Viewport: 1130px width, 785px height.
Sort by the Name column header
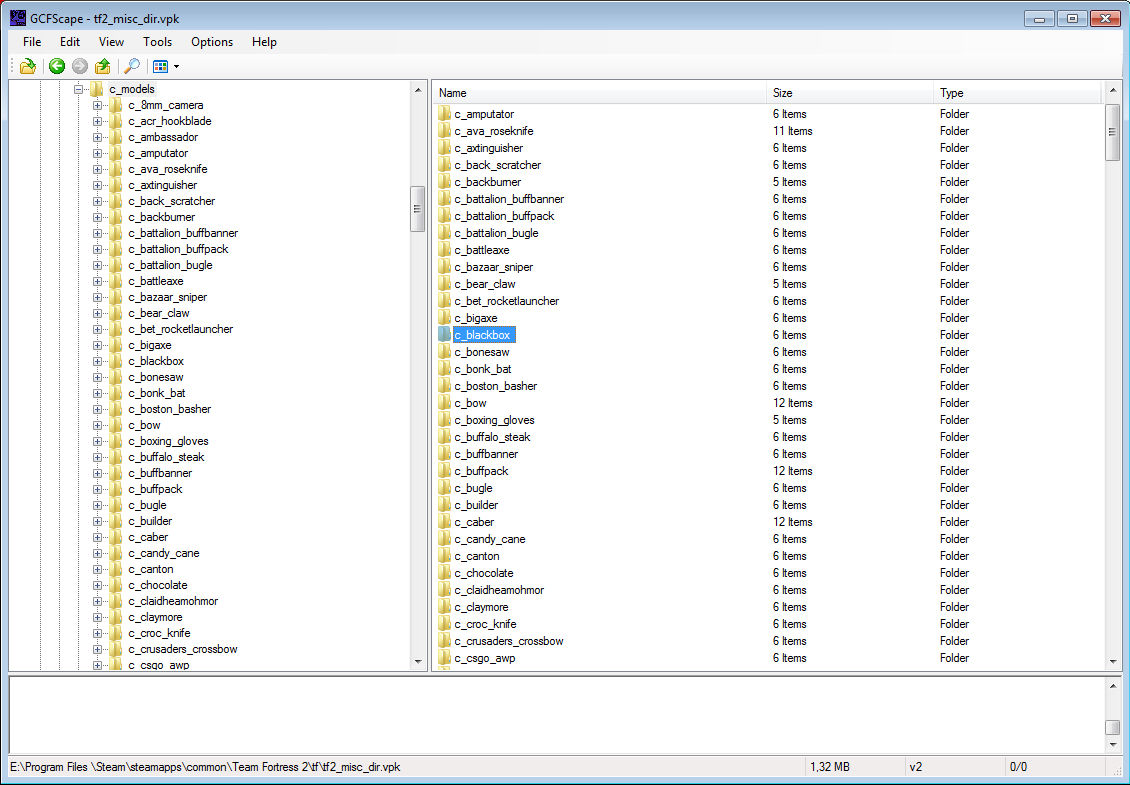(600, 93)
